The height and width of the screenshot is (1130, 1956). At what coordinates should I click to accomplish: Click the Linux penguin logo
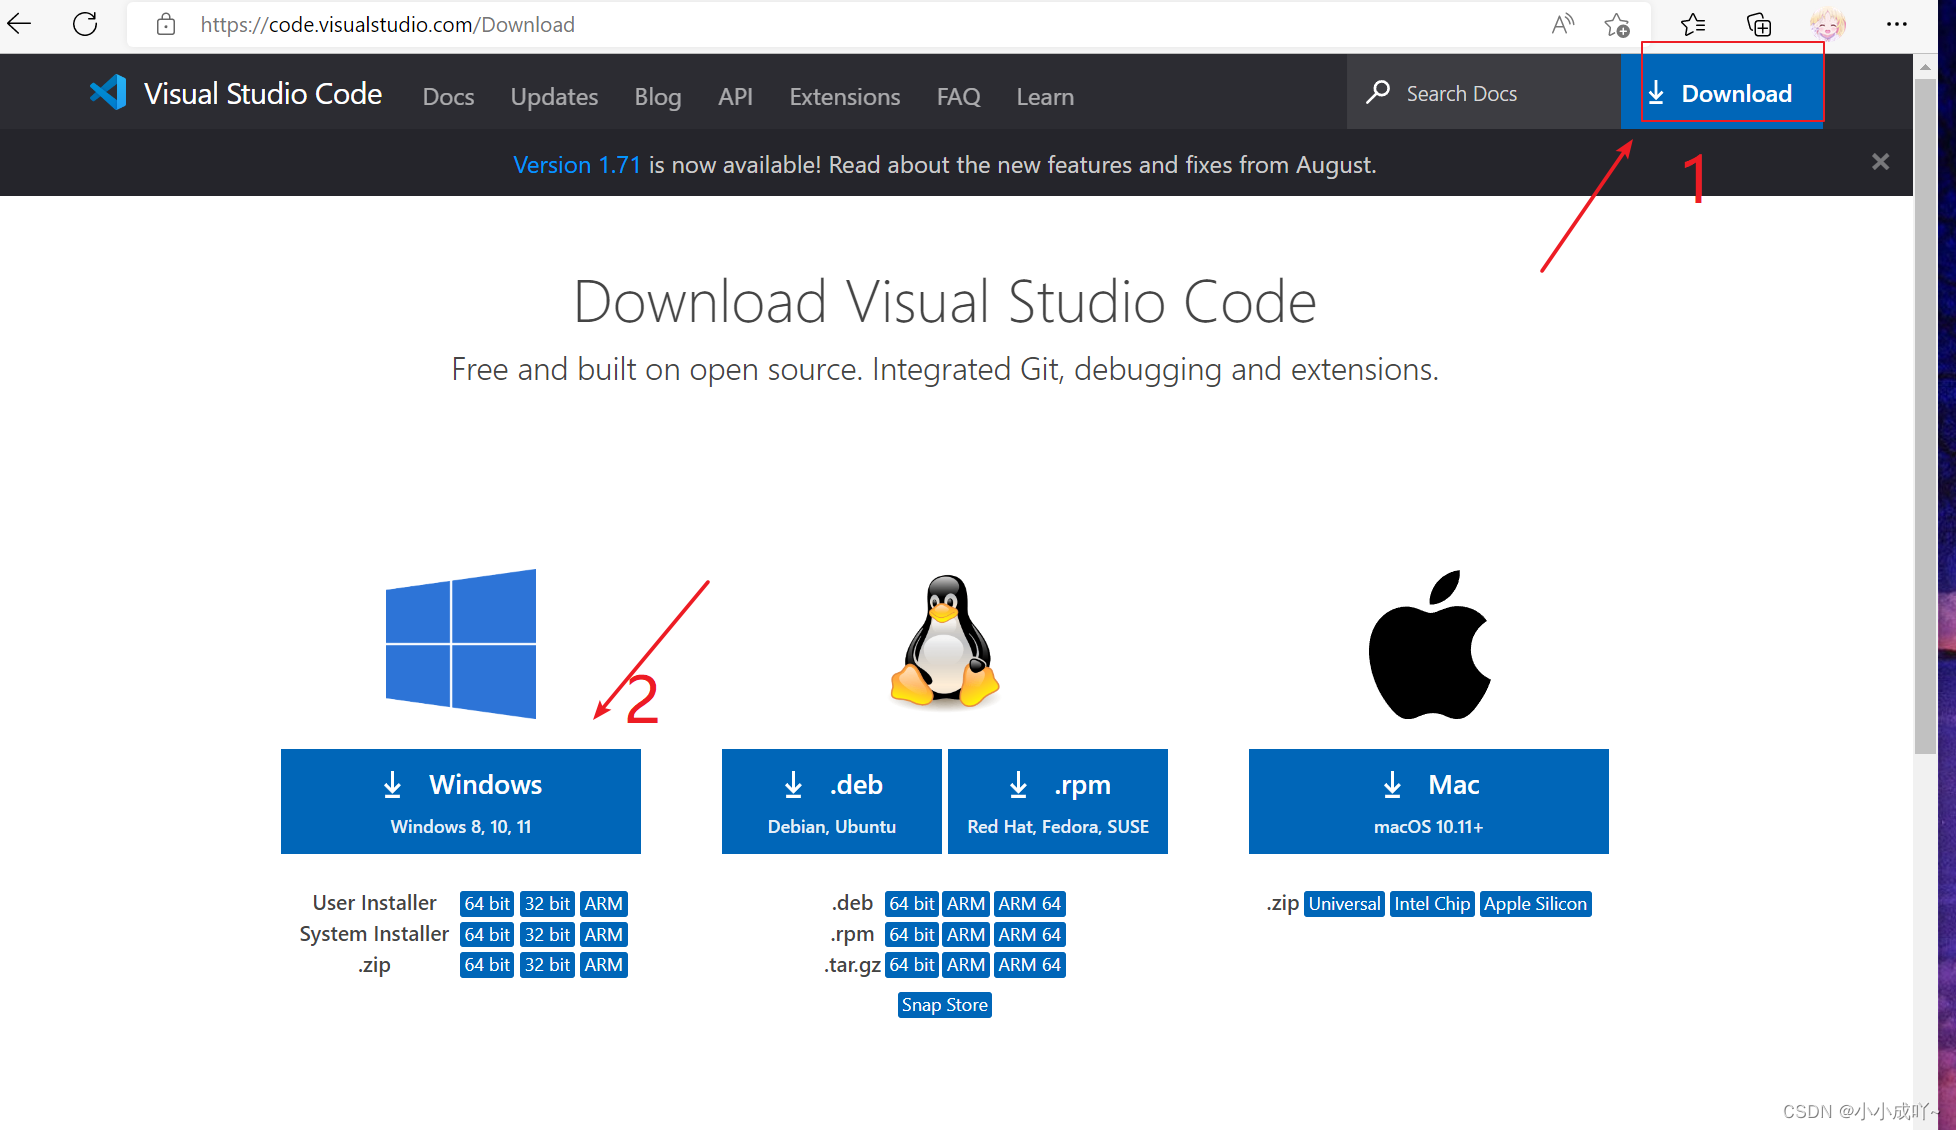[944, 641]
